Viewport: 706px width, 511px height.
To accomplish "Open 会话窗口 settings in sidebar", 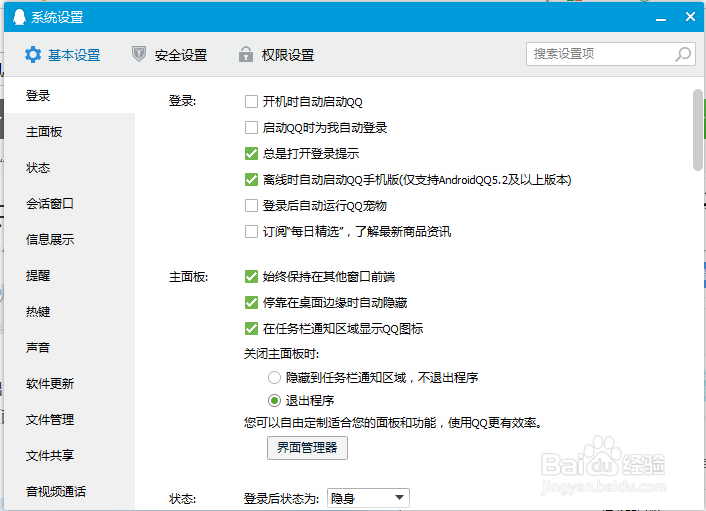I will click(69, 203).
